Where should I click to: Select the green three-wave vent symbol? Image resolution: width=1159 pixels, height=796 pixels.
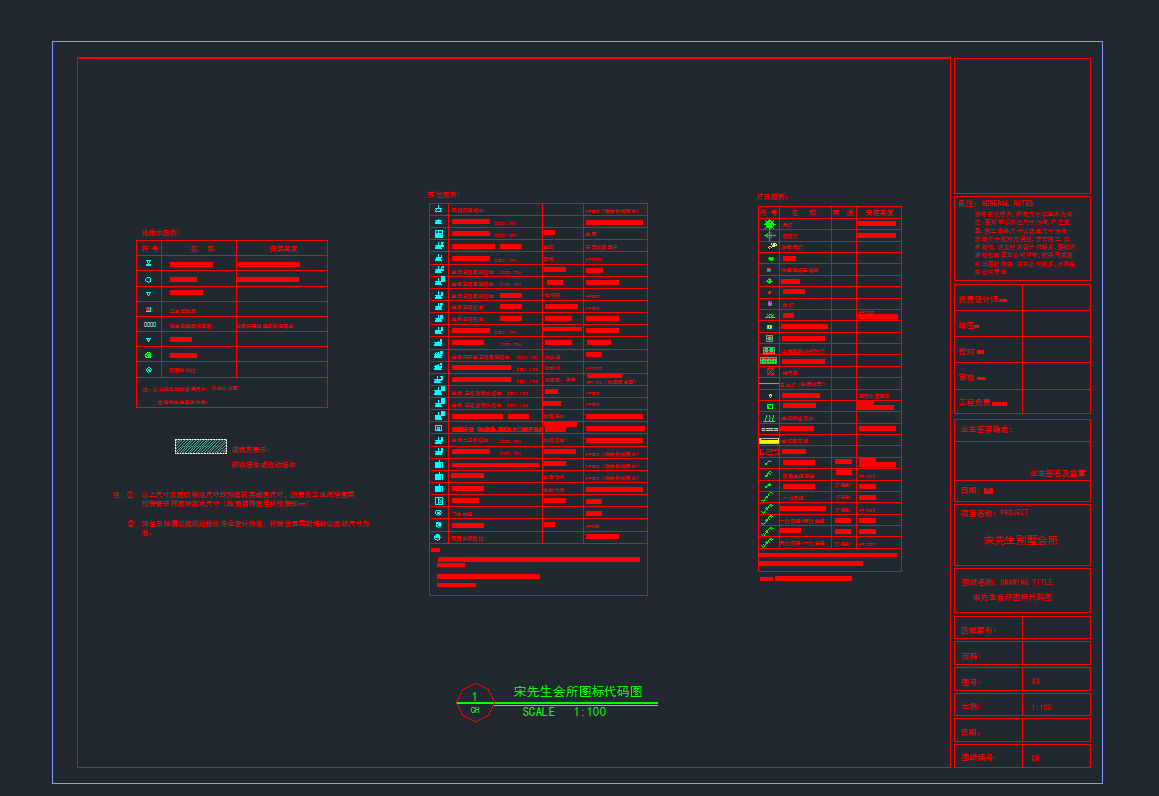pyautogui.click(x=768, y=418)
